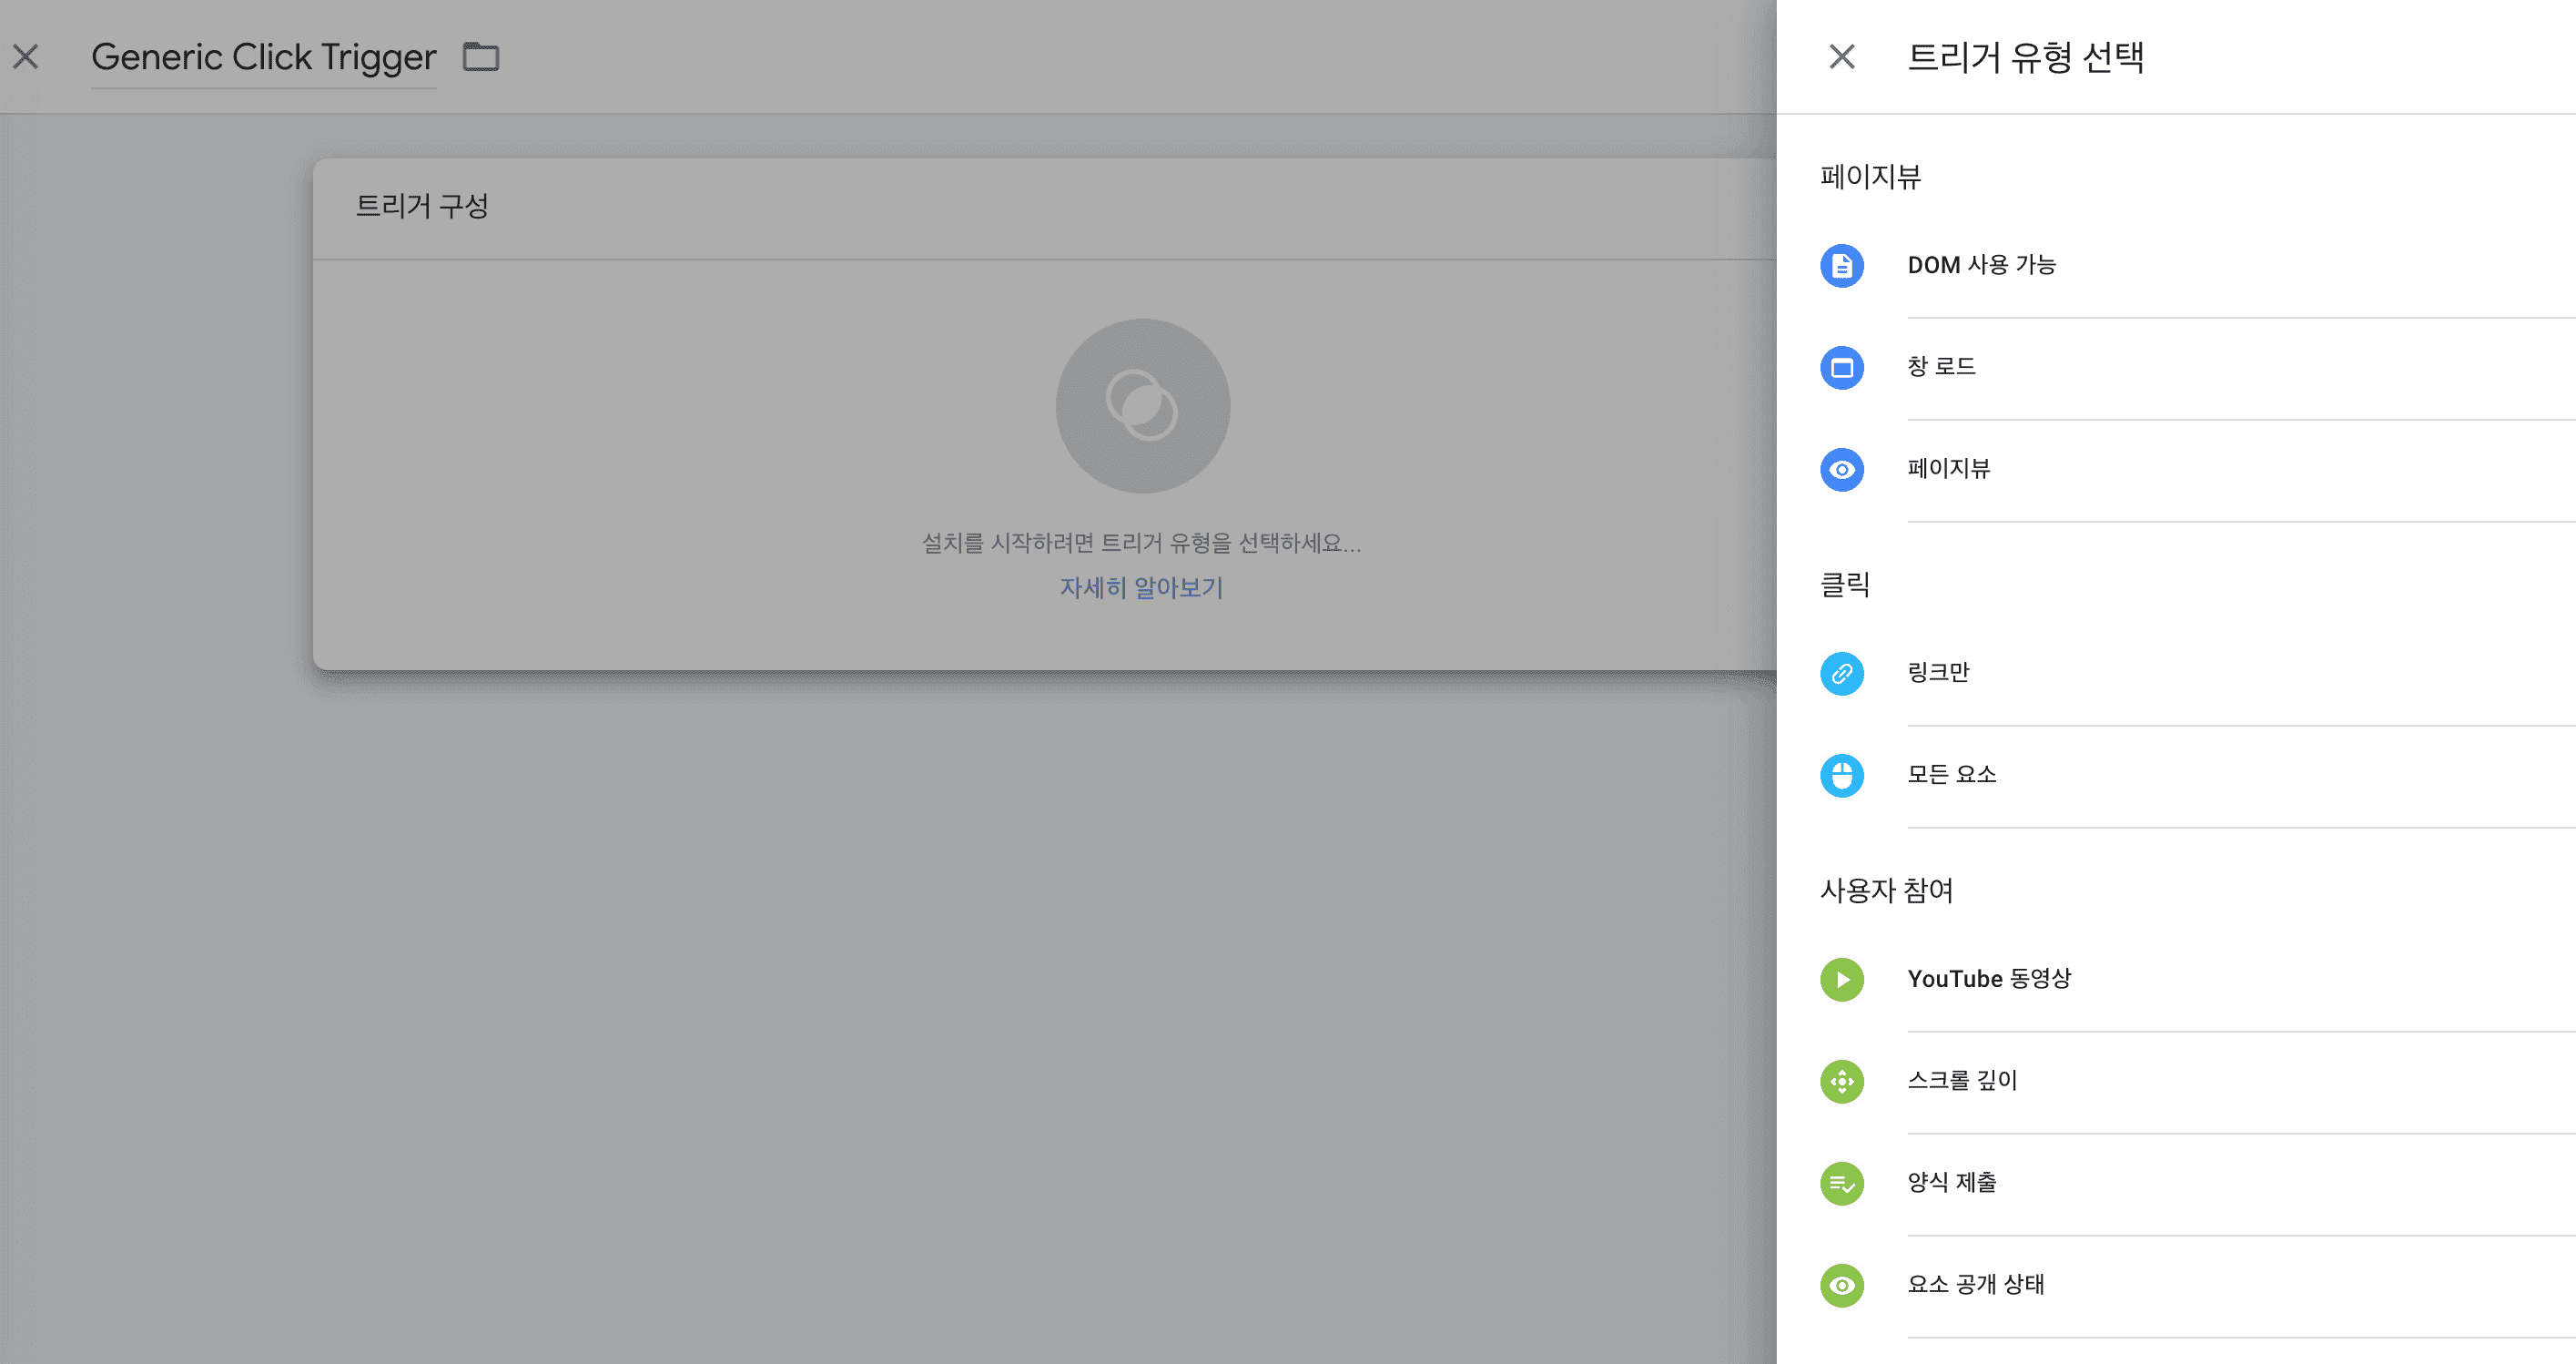Select 페이지뷰 trigger option
The height and width of the screenshot is (1364, 2576).
[1948, 469]
